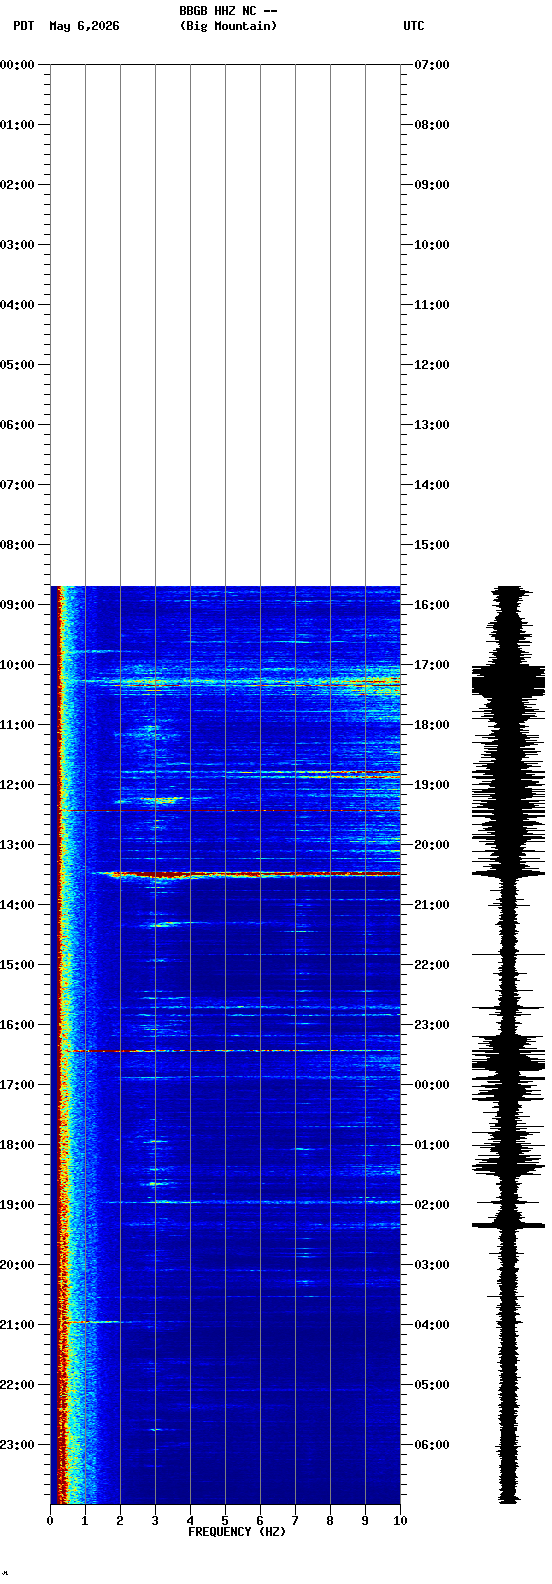Select the PDT-axis "23:00" time label
This screenshot has width=552, height=1584.
point(18,1445)
